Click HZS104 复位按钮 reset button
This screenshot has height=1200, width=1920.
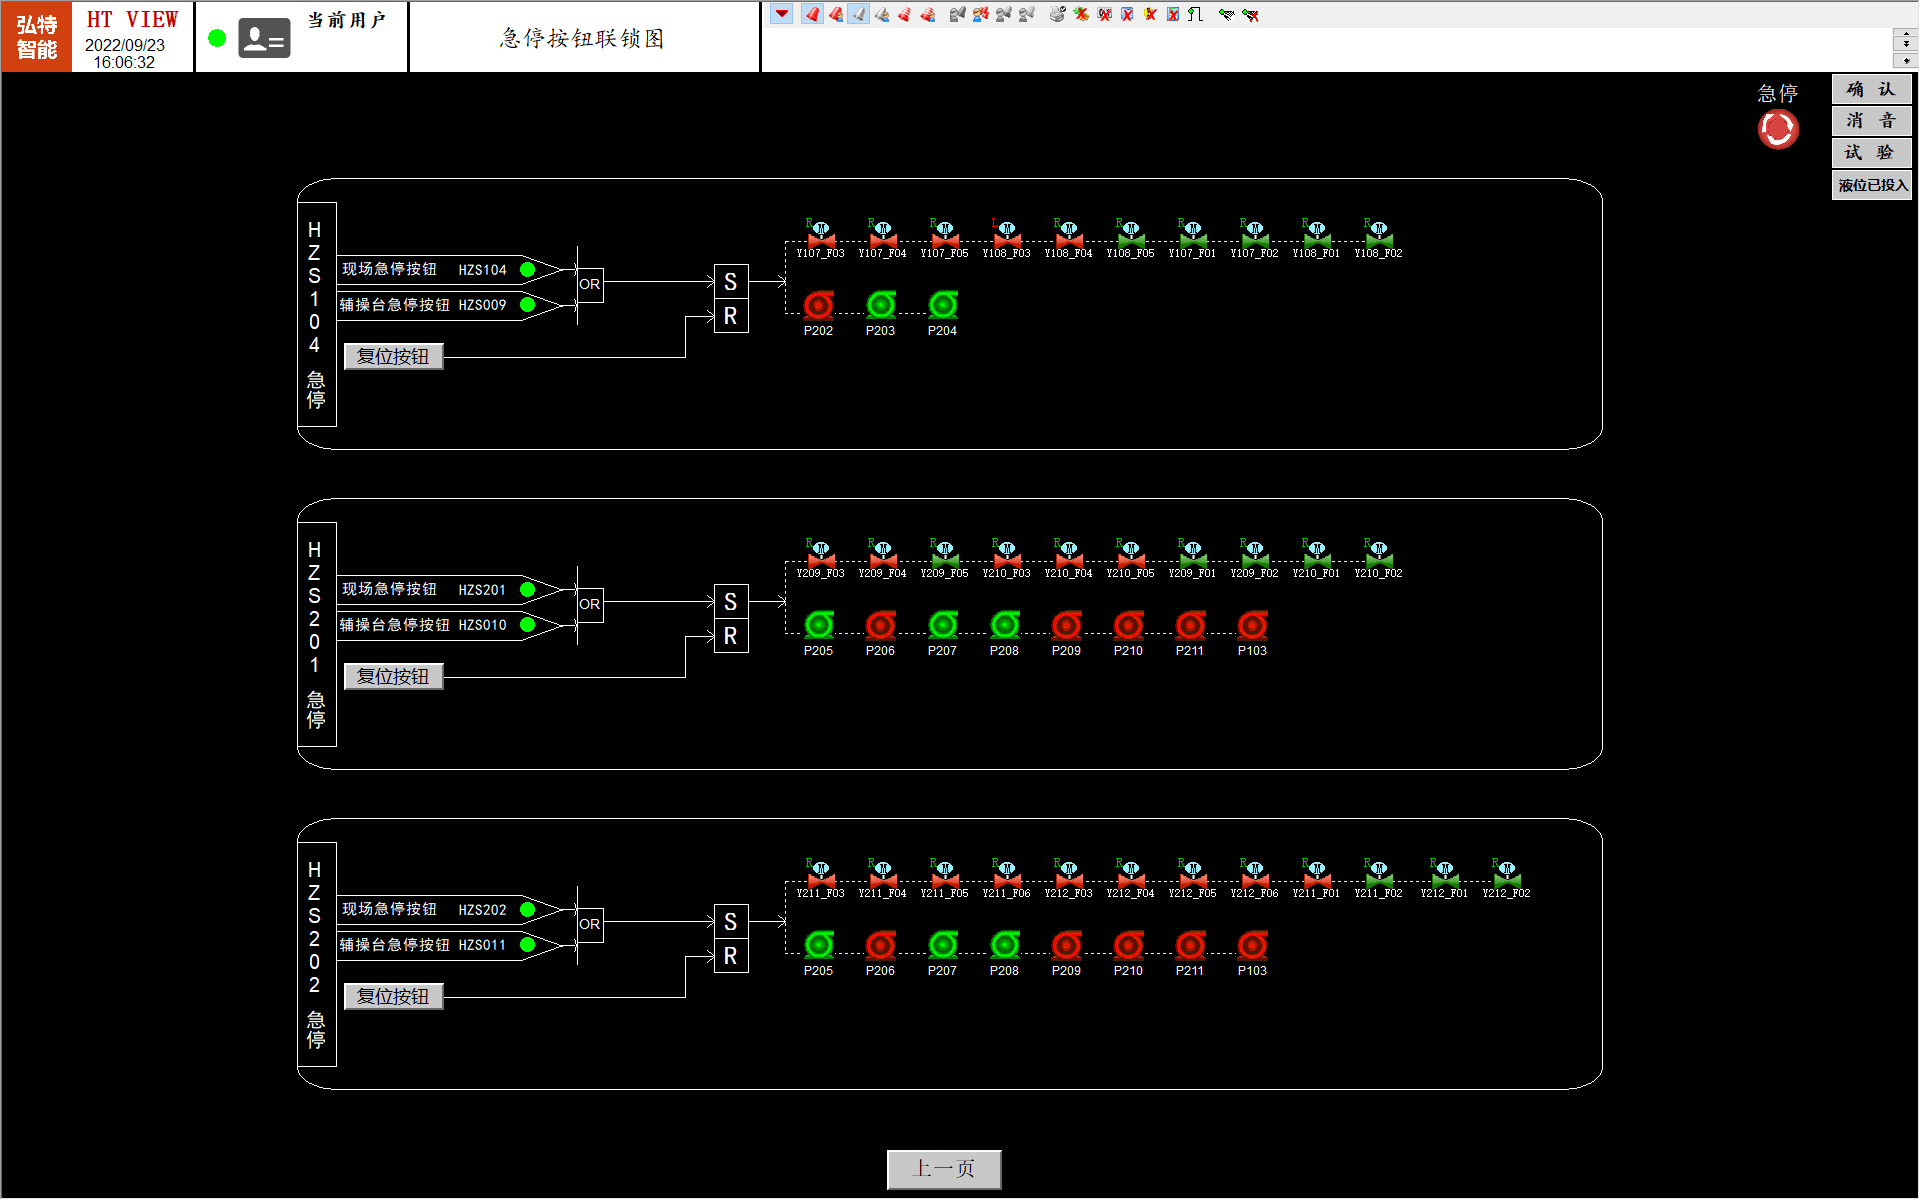point(393,357)
